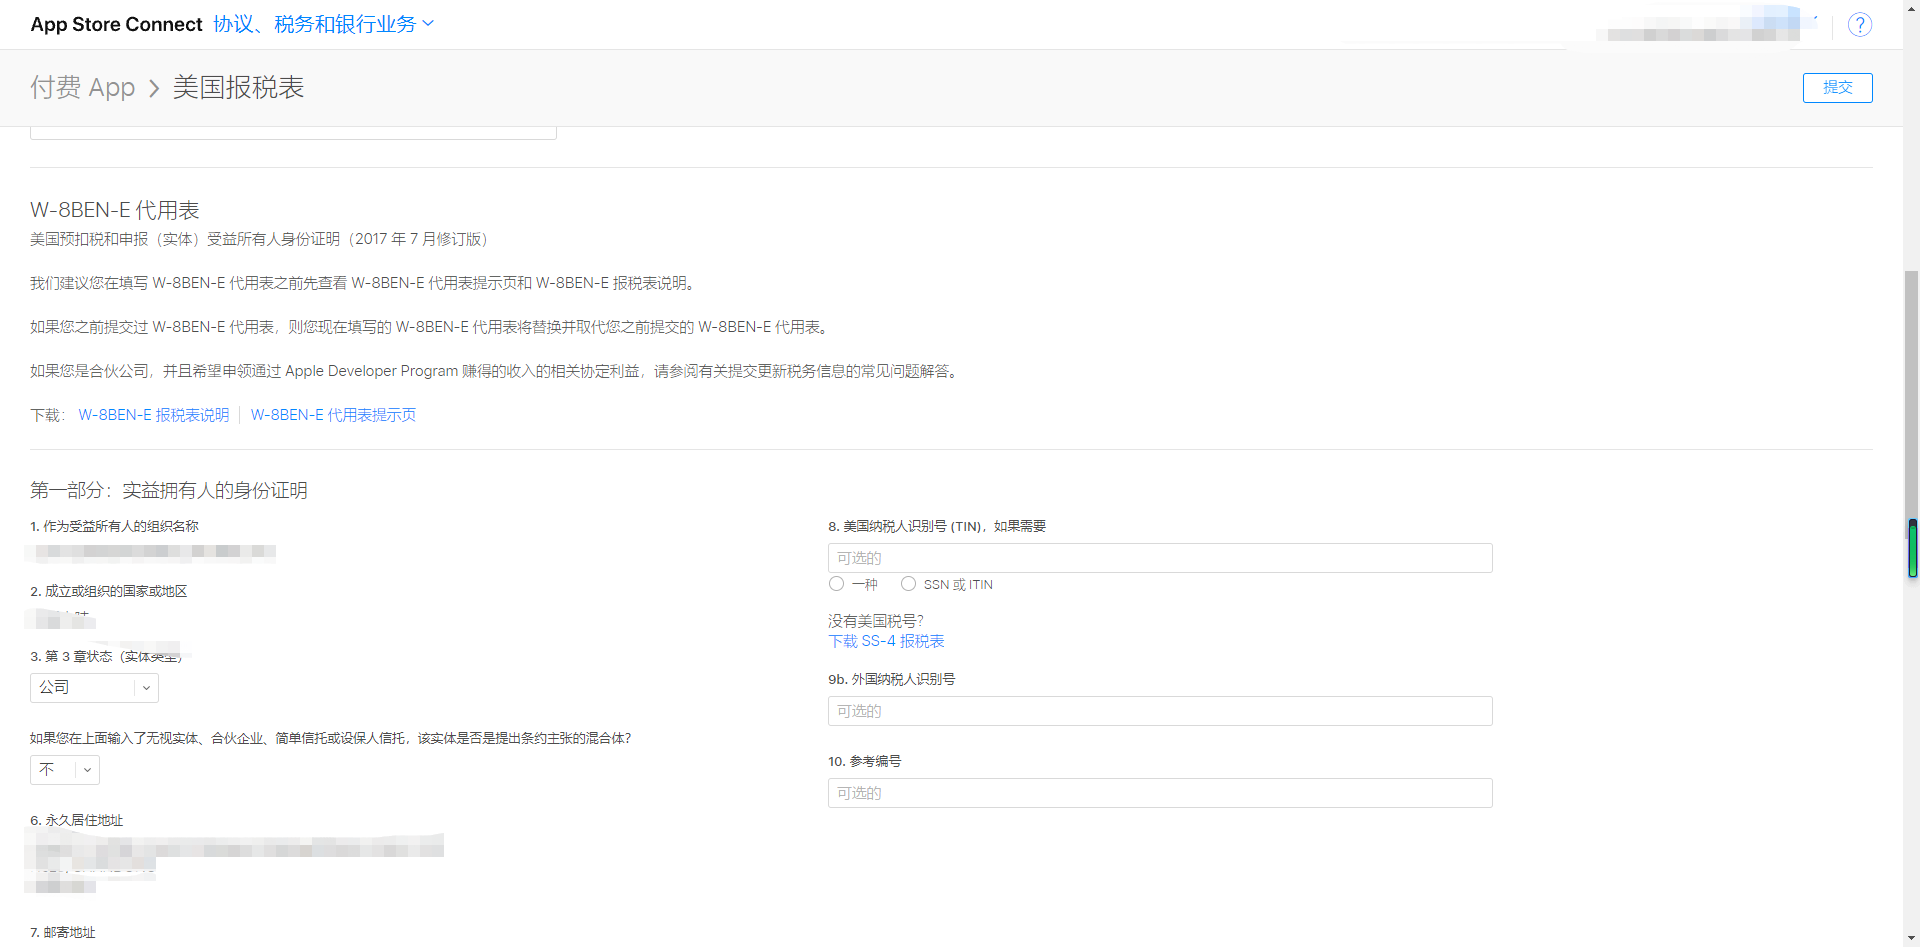This screenshot has height=947, width=1920.
Task: Open the 公司 entity type dropdown
Action: pos(94,688)
